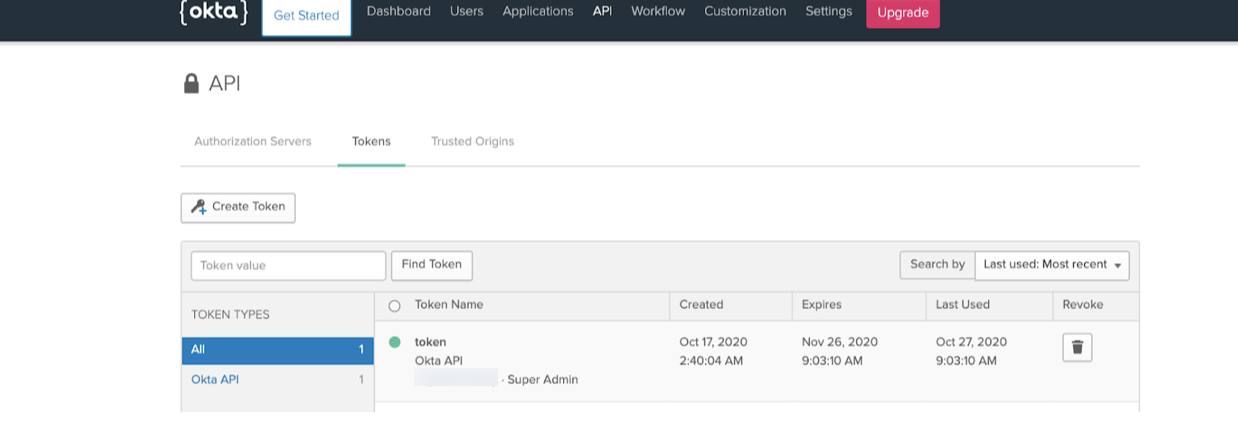Open the Customization menu
The image size is (1238, 424).
pos(745,12)
